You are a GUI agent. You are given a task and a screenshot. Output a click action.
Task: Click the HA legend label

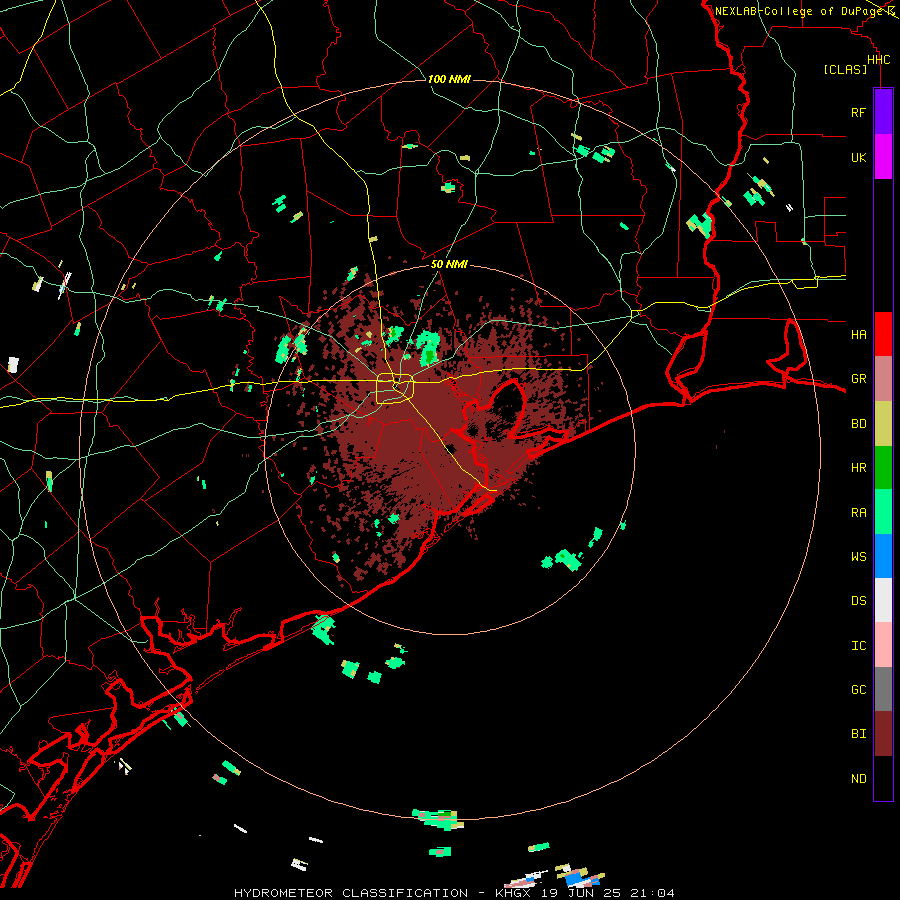pos(858,335)
